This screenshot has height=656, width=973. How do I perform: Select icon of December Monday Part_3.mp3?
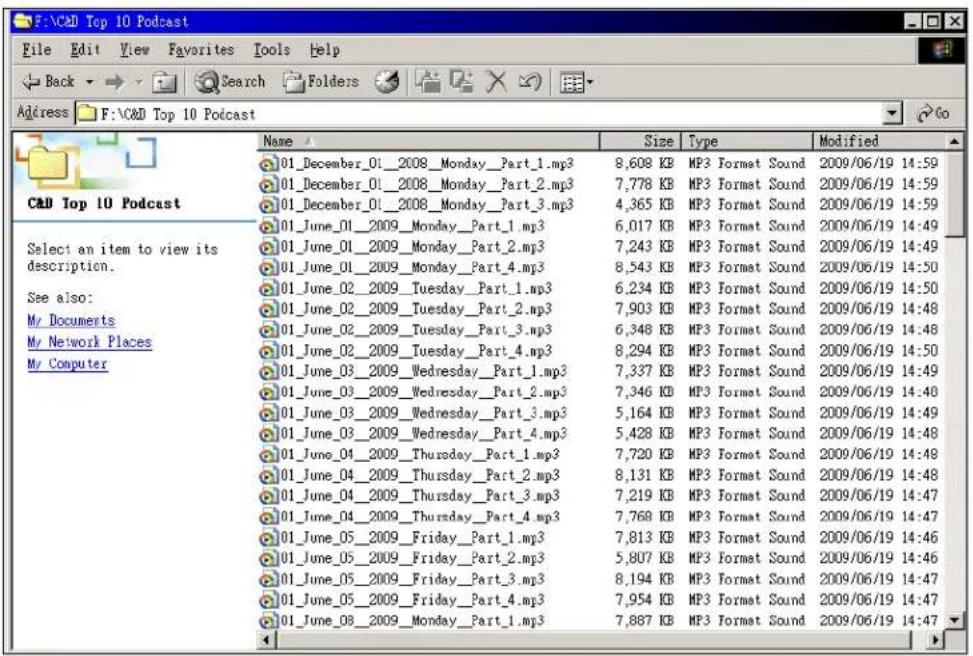coord(269,205)
